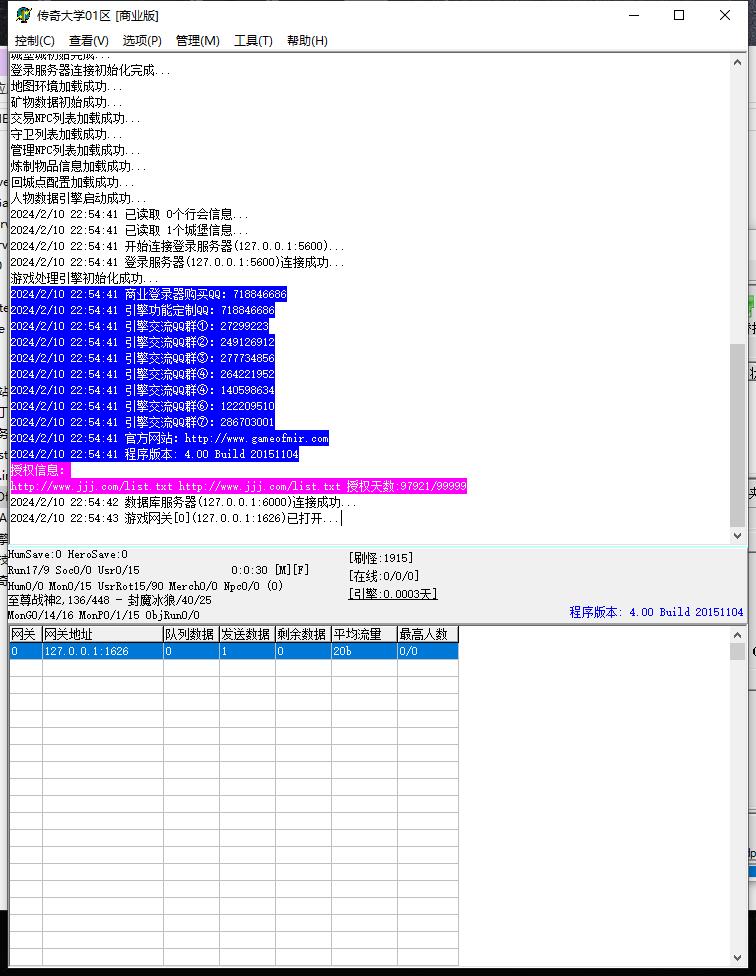Click the 数据库服务器 连接成功 log line
The image size is (756, 976).
click(x=183, y=502)
